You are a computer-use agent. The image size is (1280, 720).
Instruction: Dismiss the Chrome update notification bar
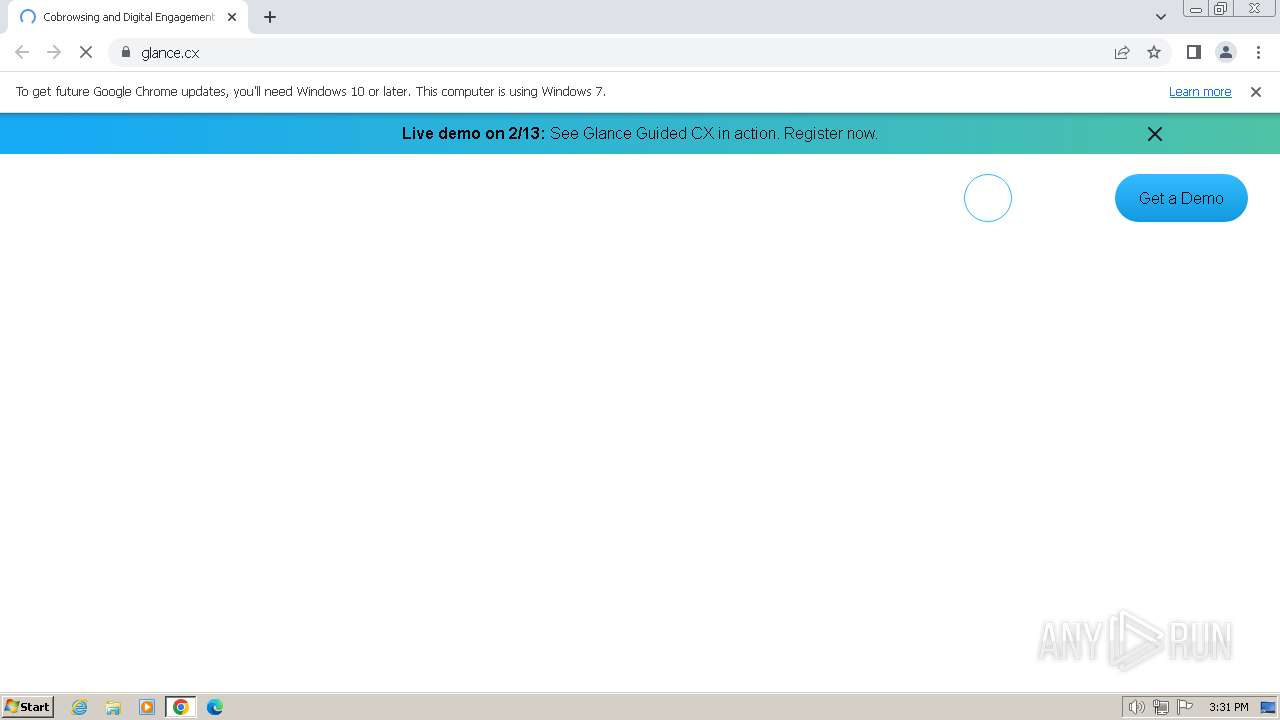pos(1256,91)
